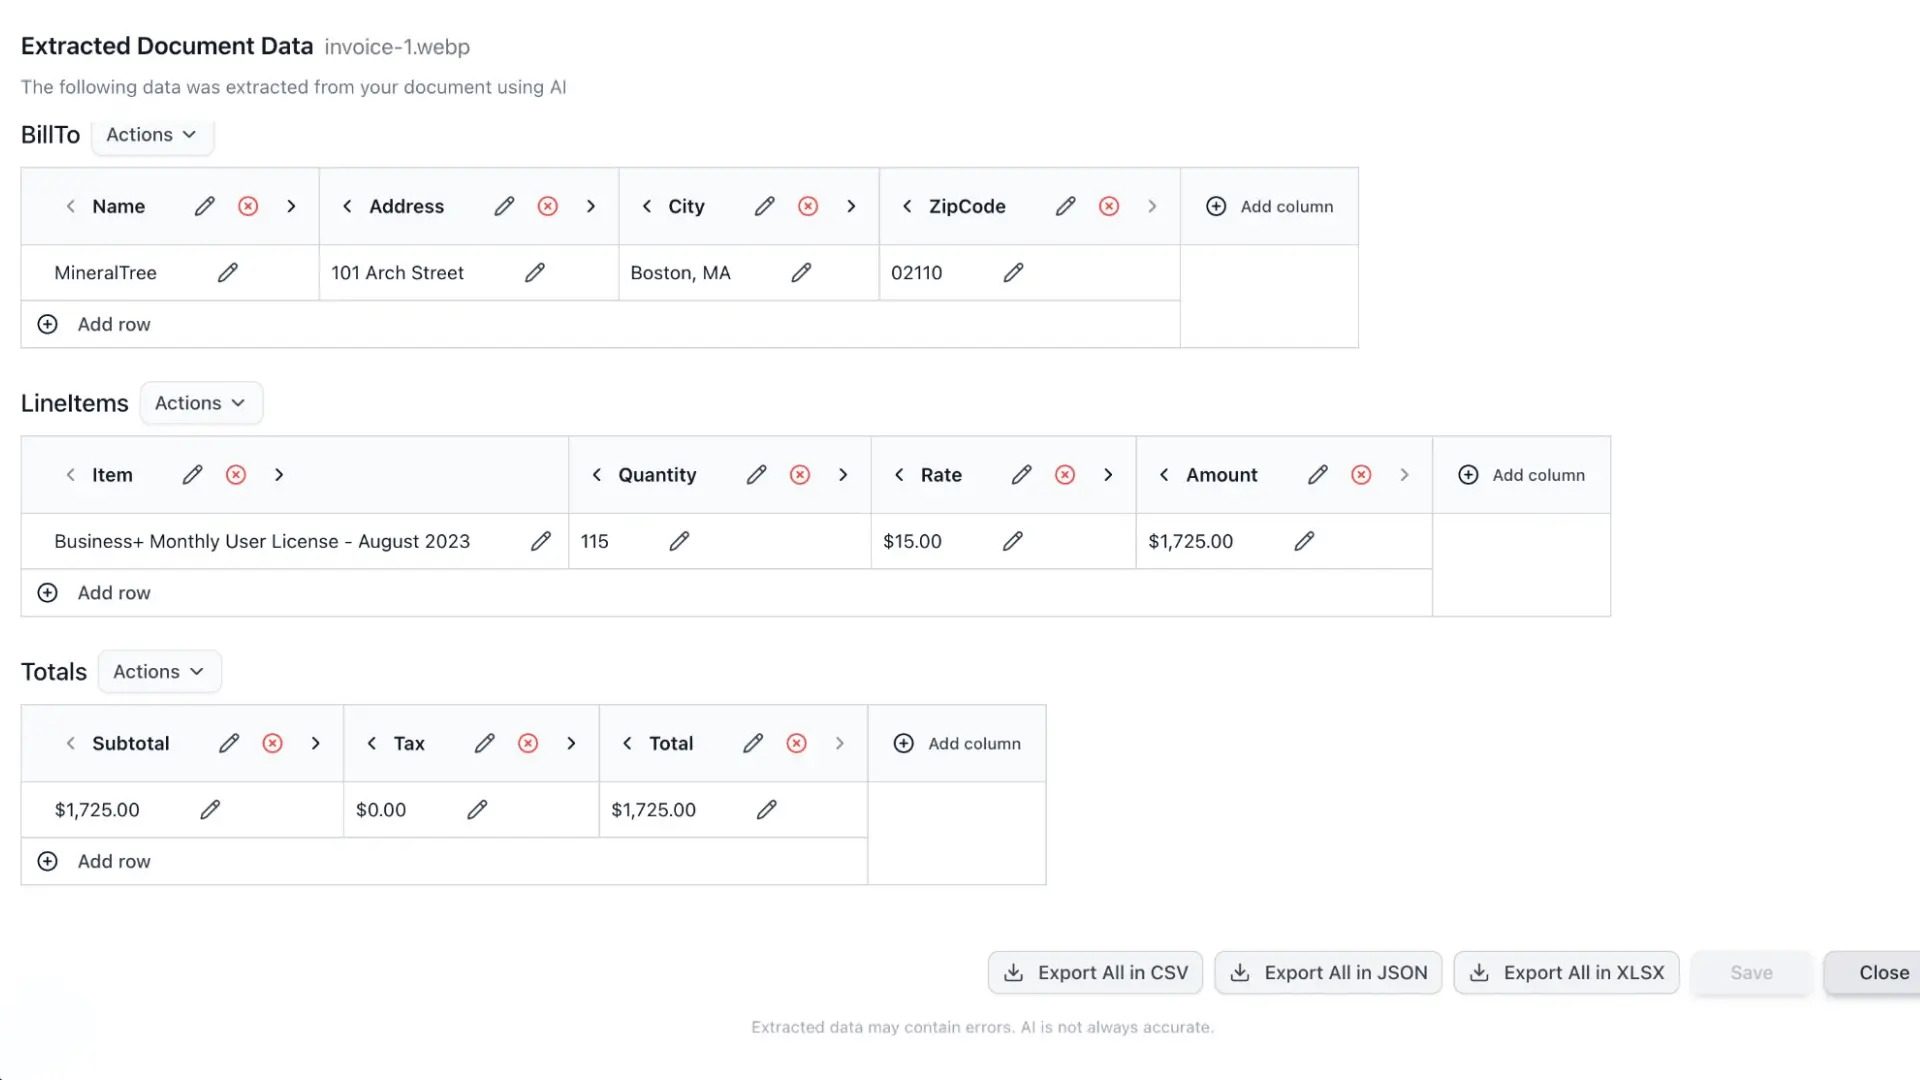Screen dimensions: 1920x1080
Task: Delete the Tax column
Action: tap(528, 743)
